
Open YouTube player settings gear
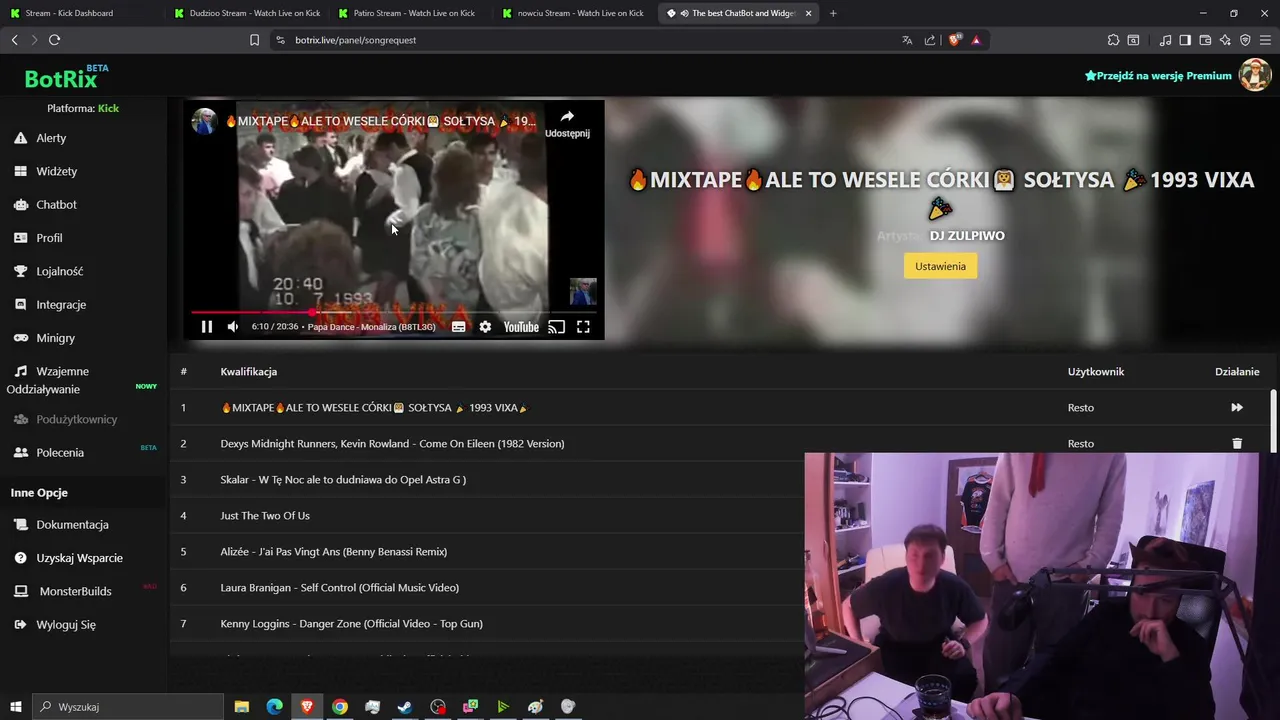point(485,327)
